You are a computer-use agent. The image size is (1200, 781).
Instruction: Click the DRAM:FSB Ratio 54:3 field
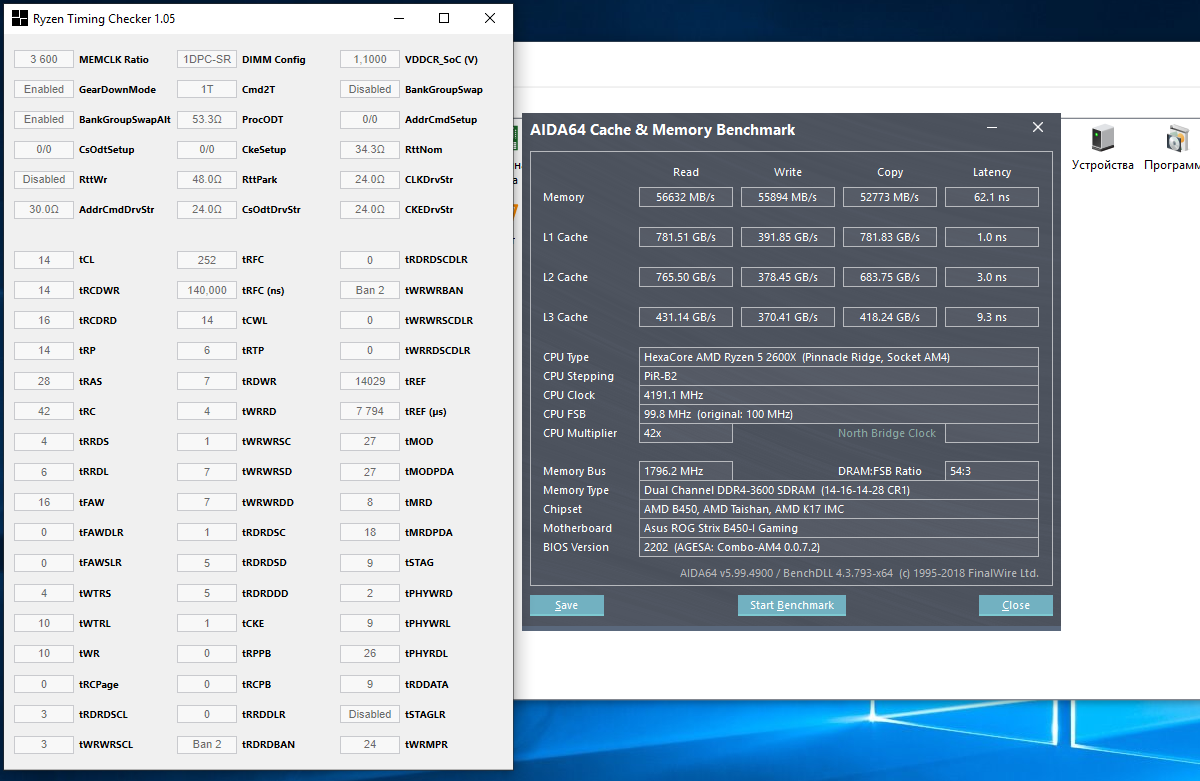[x=992, y=471]
